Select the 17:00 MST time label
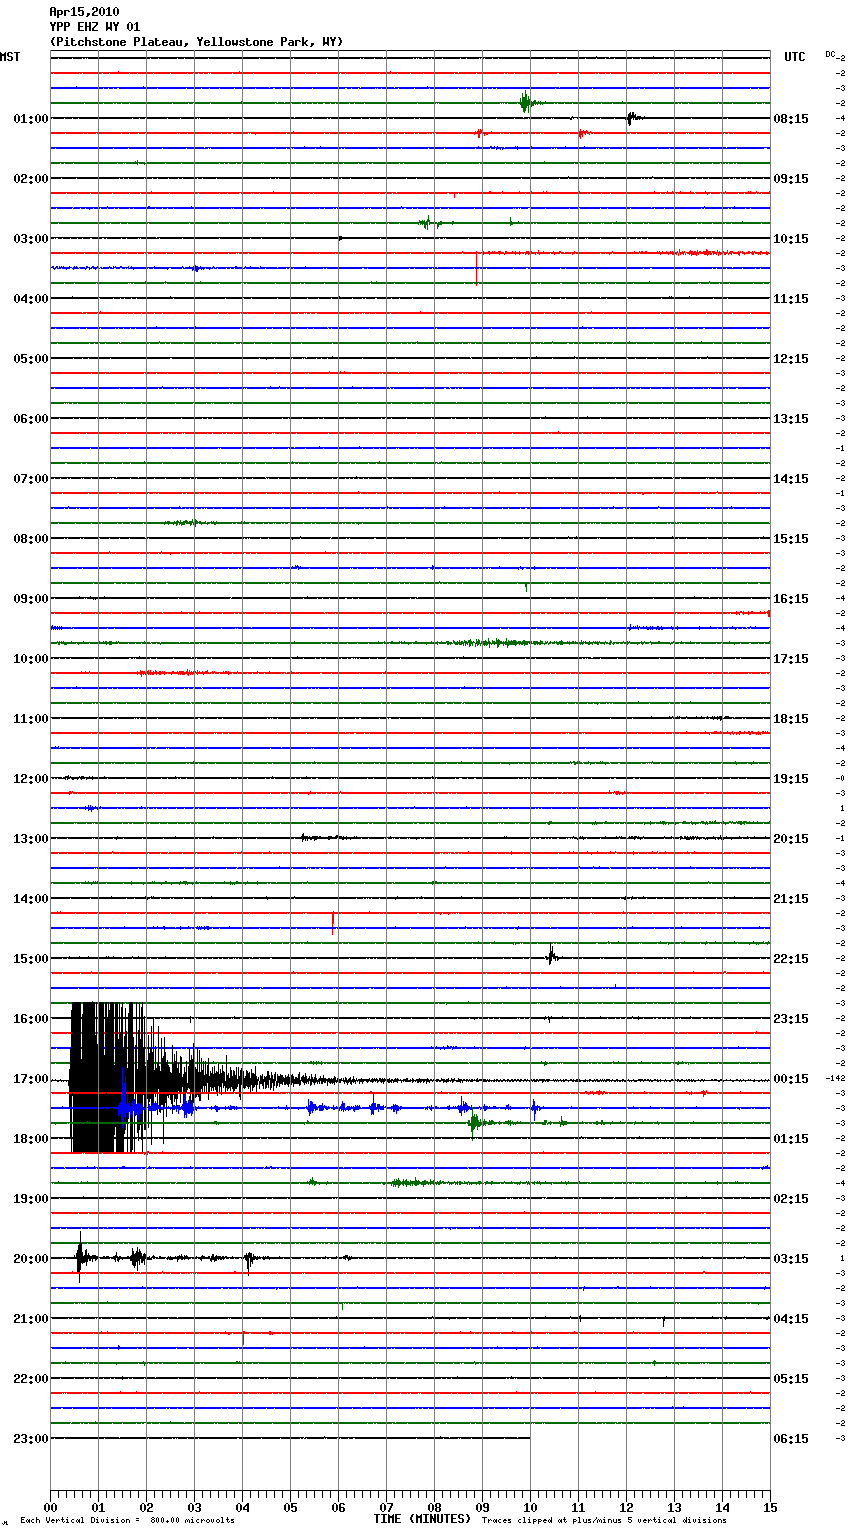 pos(30,1079)
